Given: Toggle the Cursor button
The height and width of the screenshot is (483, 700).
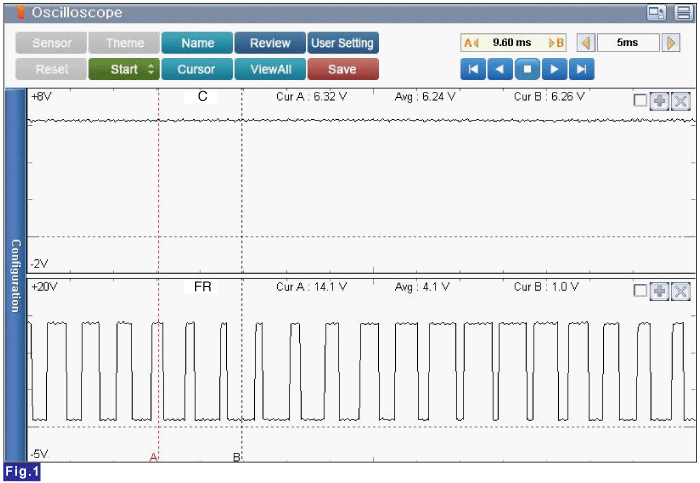Looking at the screenshot, I should [x=197, y=69].
